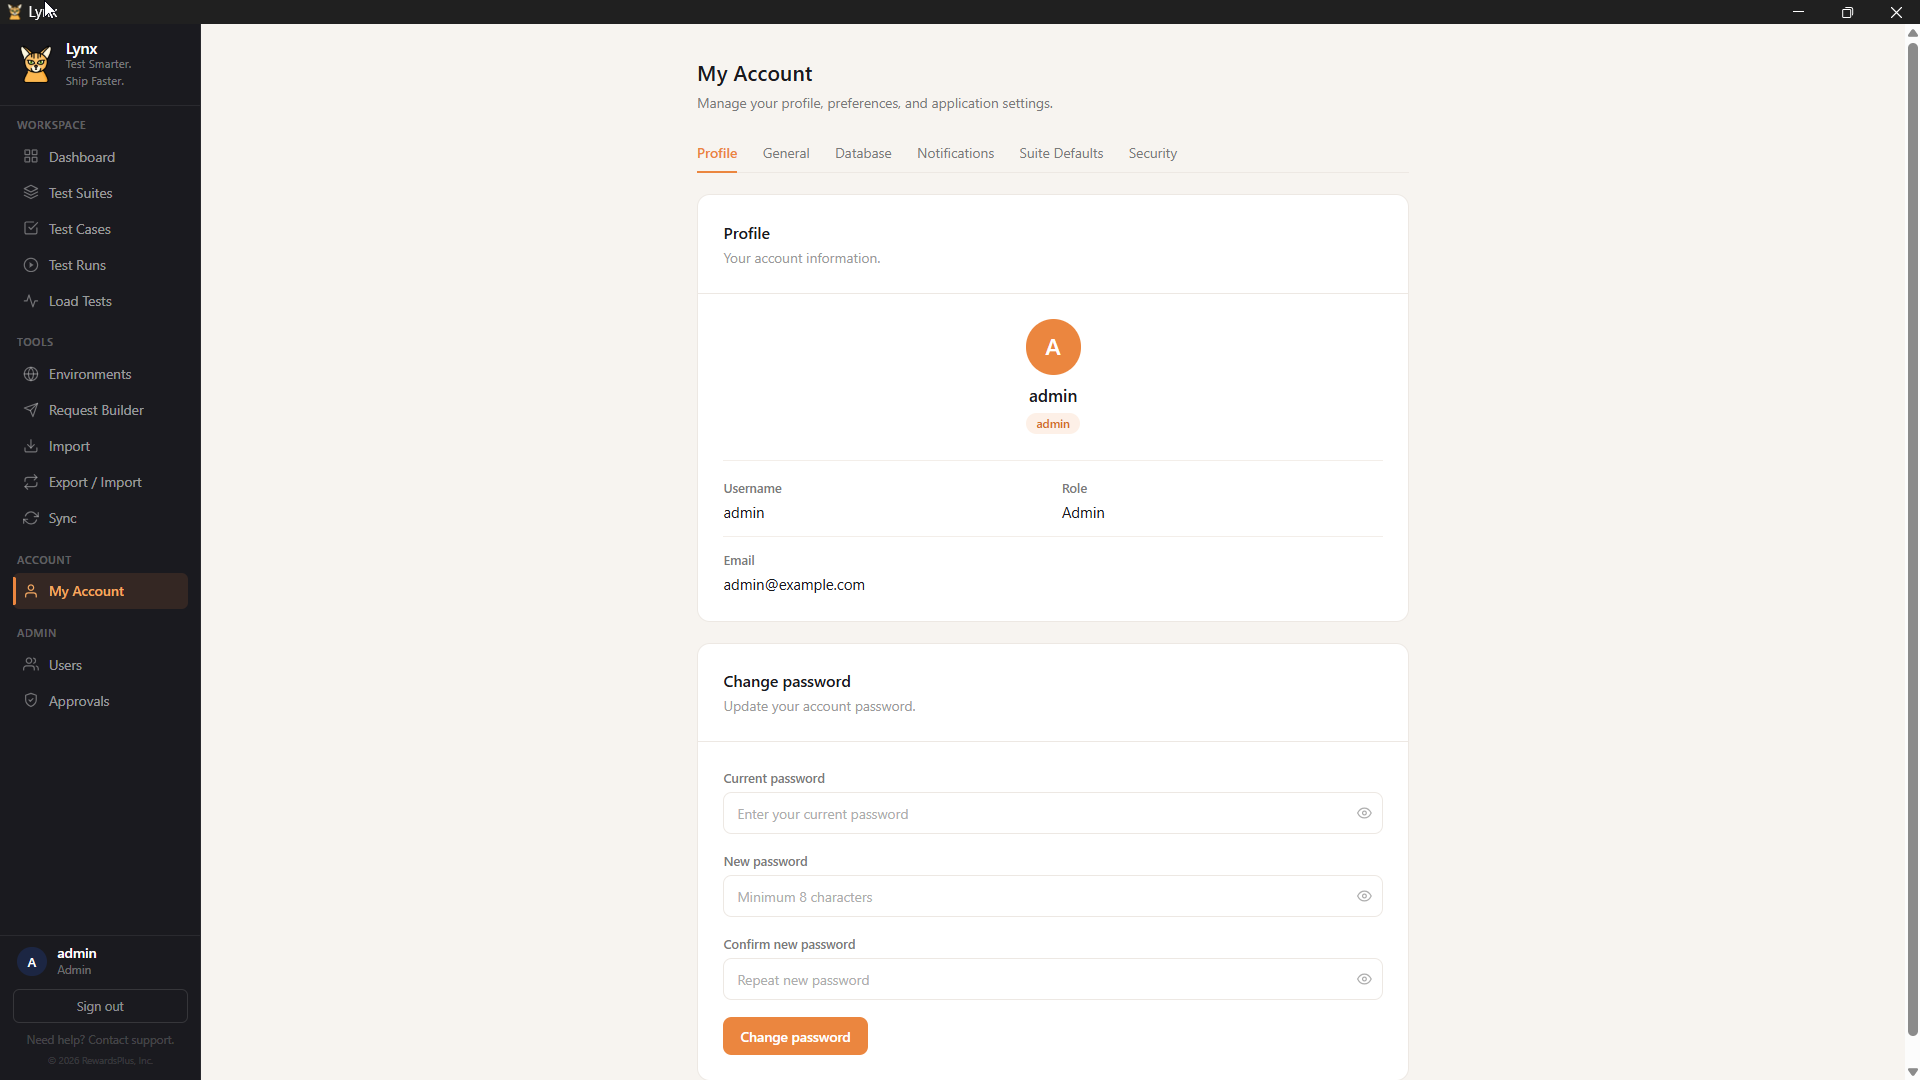Viewport: 1920px width, 1080px height.
Task: Open the Sync tool
Action: pos(62,517)
